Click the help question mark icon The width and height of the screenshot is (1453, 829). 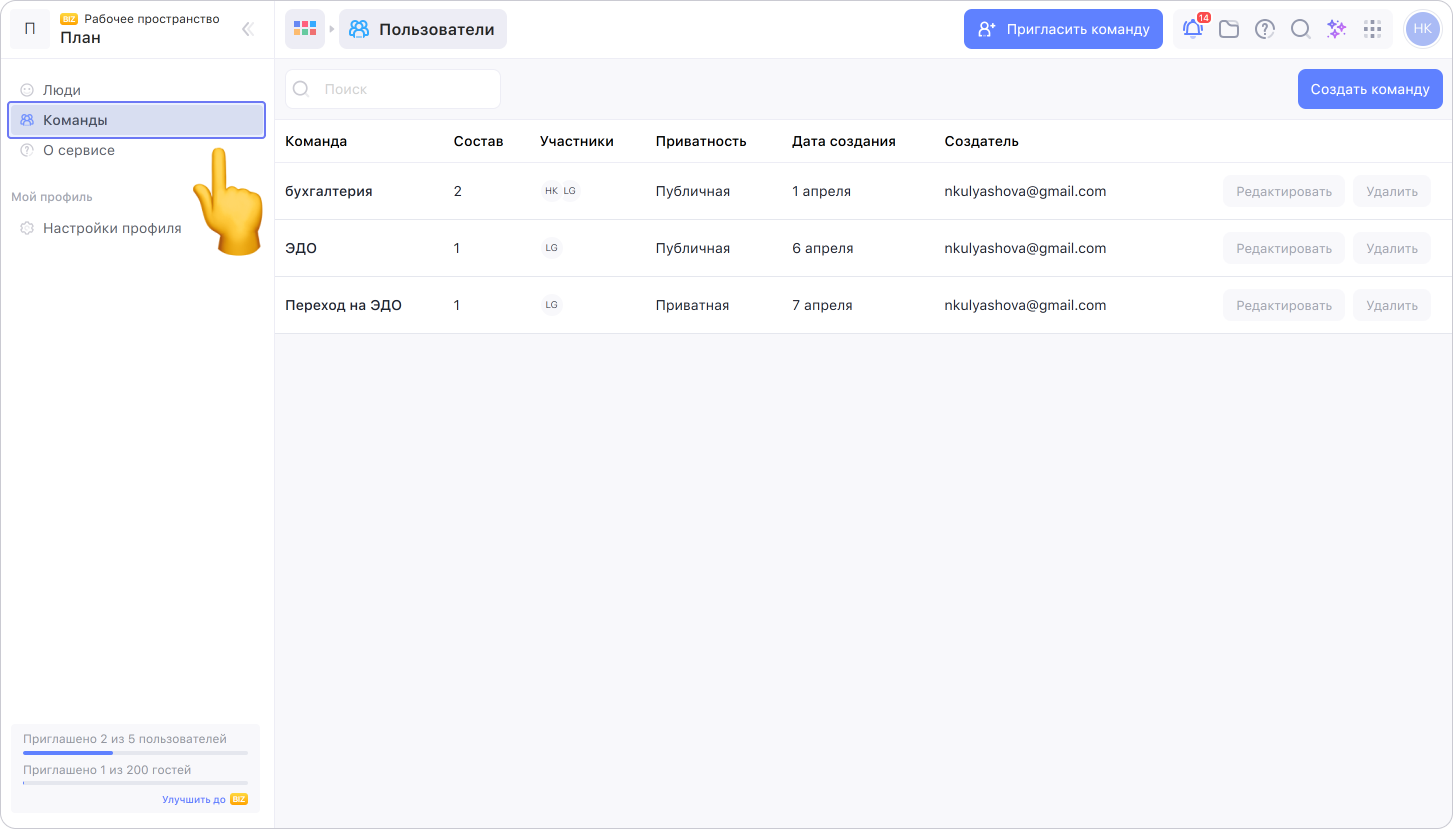[x=1265, y=29]
